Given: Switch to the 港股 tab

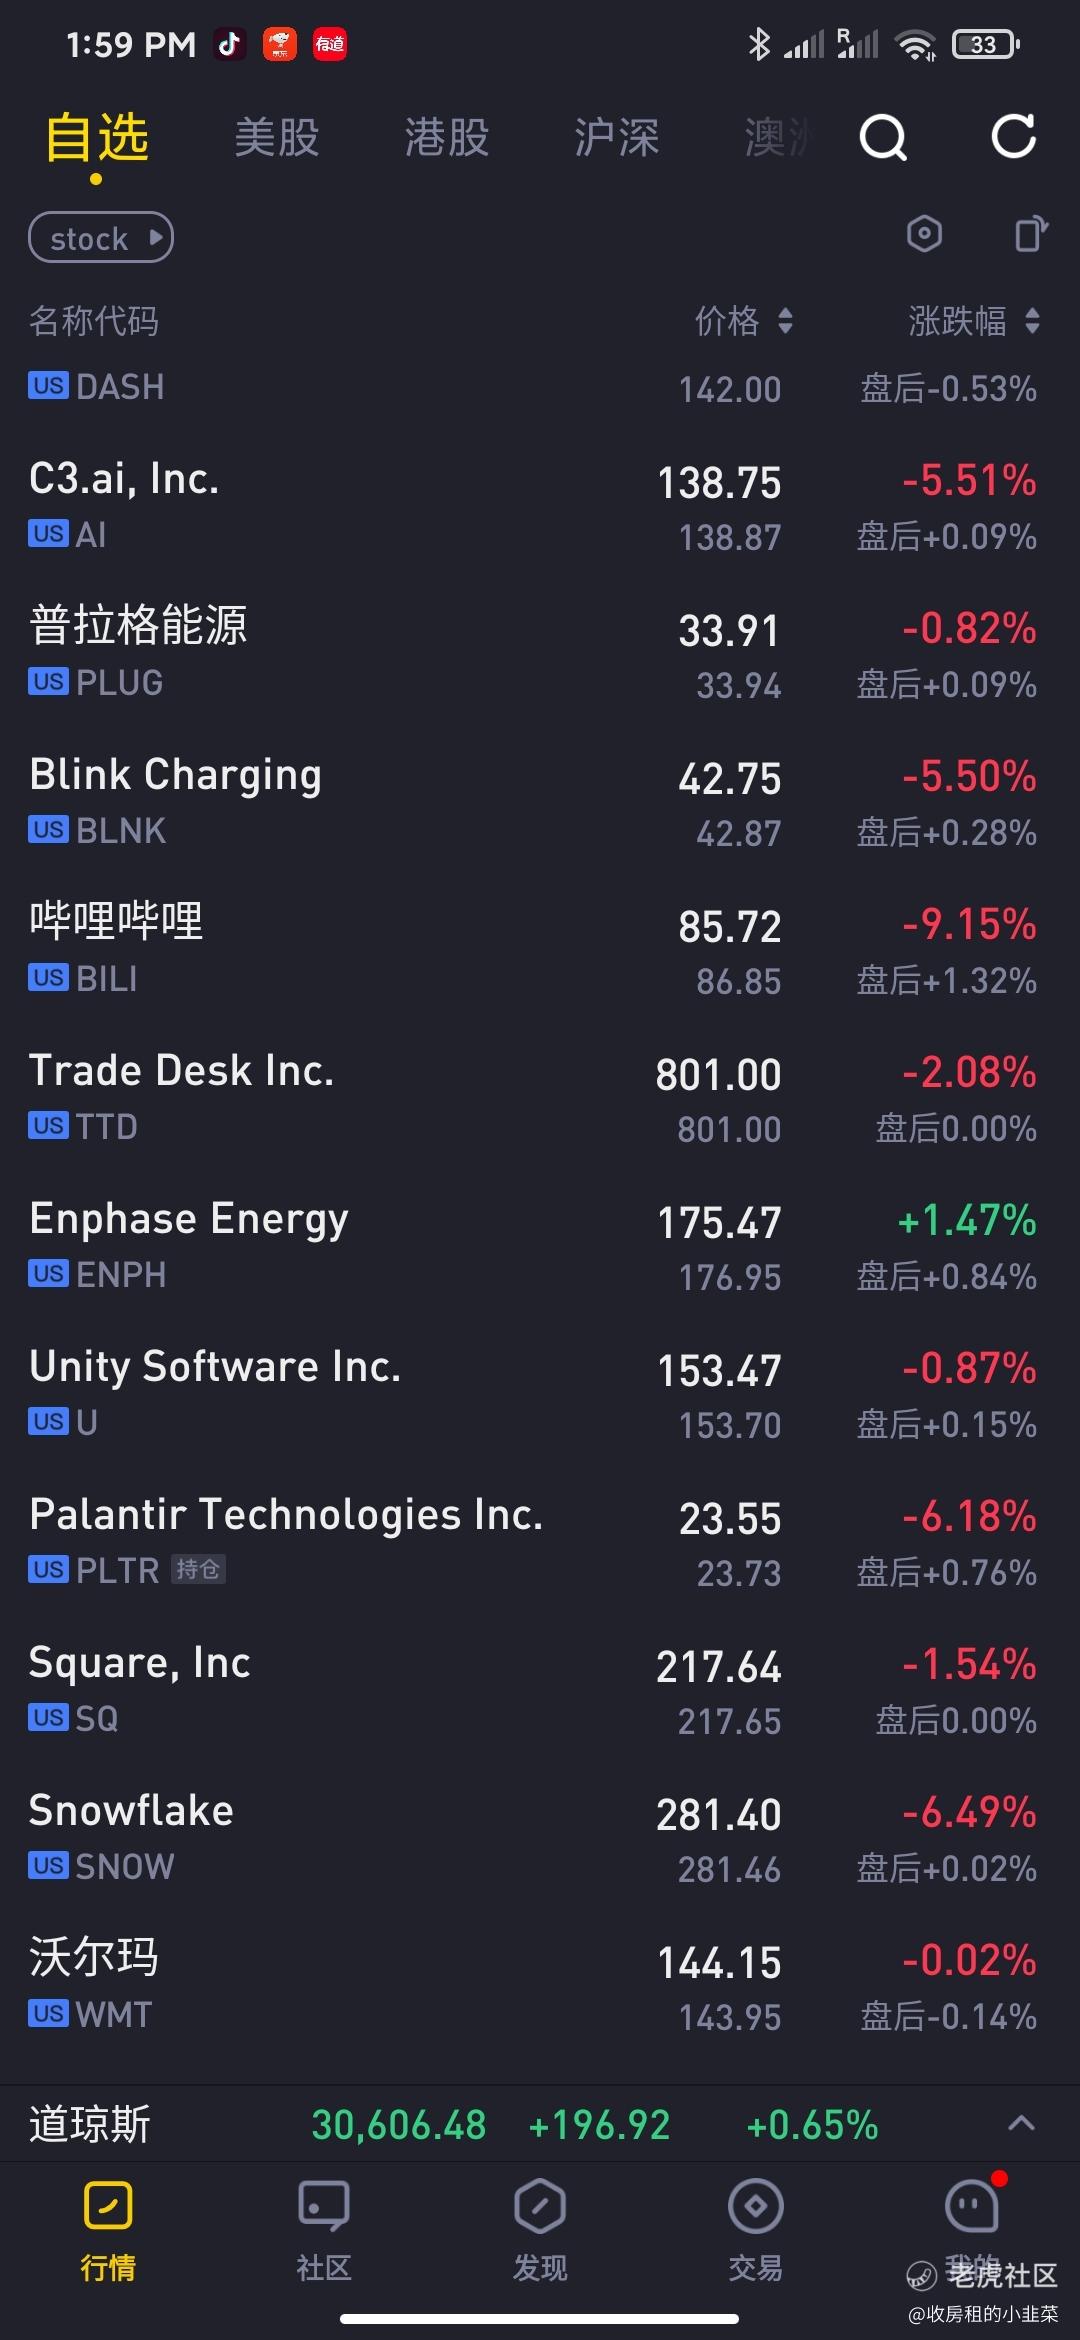Looking at the screenshot, I should pyautogui.click(x=447, y=137).
